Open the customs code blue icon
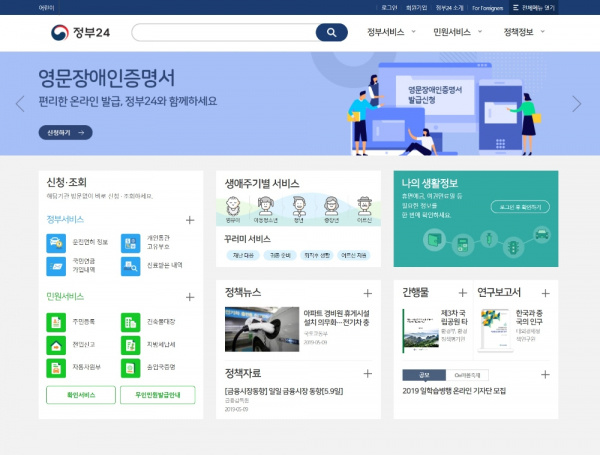 coord(130,243)
